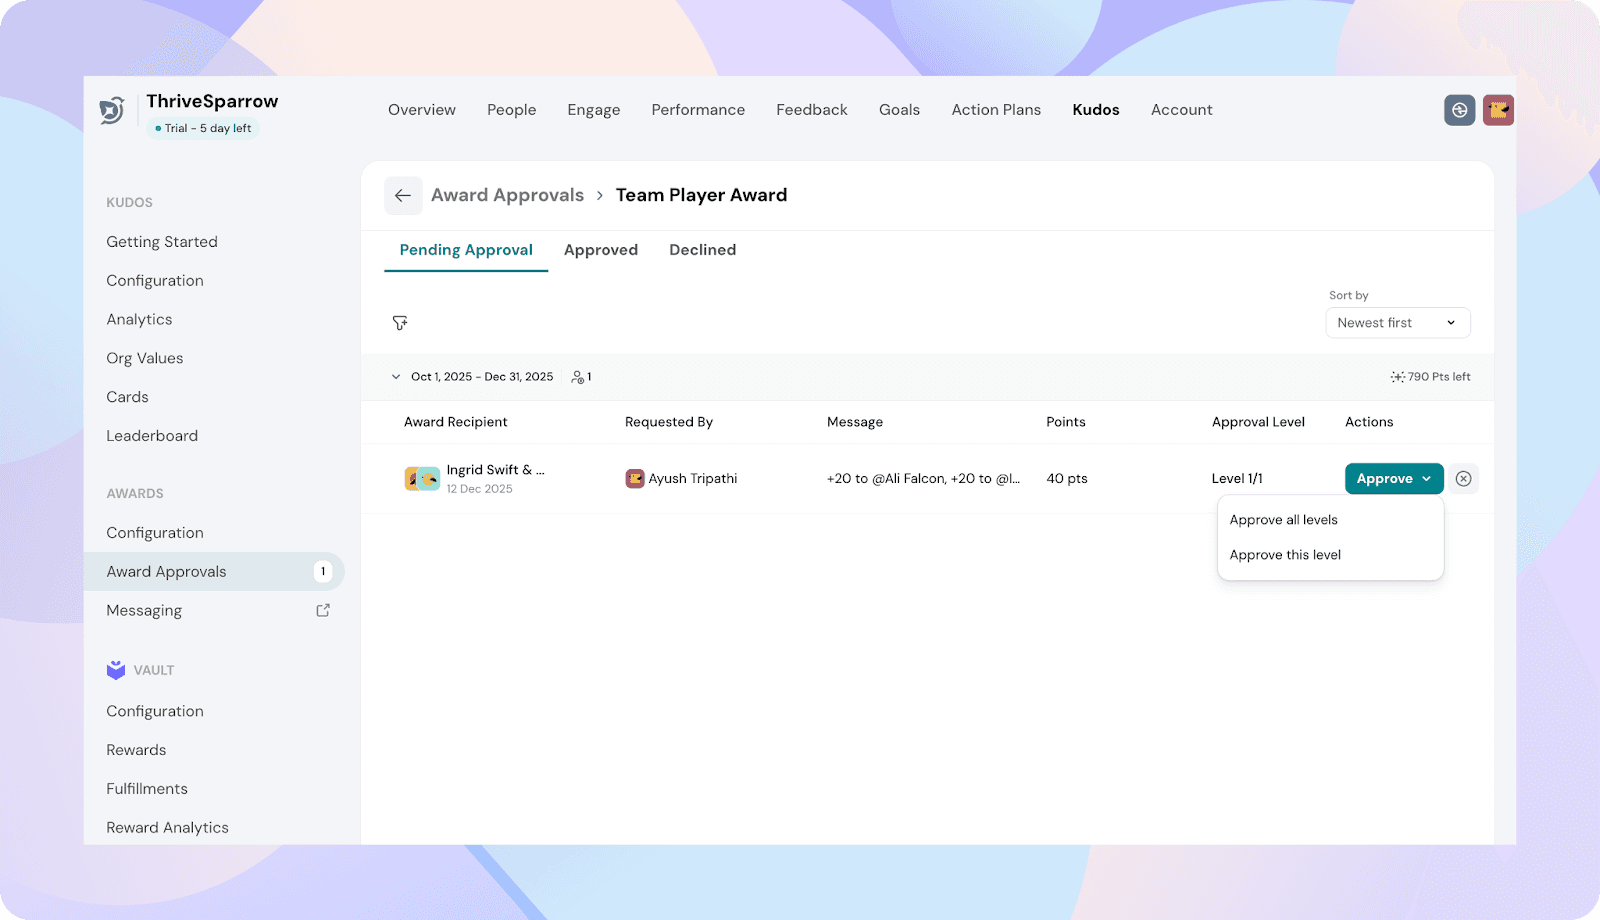Click the Award Approvals breadcrumb link

click(507, 195)
